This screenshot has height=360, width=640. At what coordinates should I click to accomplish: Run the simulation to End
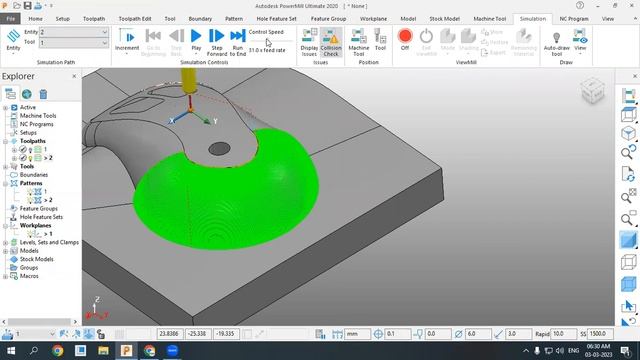coord(238,42)
